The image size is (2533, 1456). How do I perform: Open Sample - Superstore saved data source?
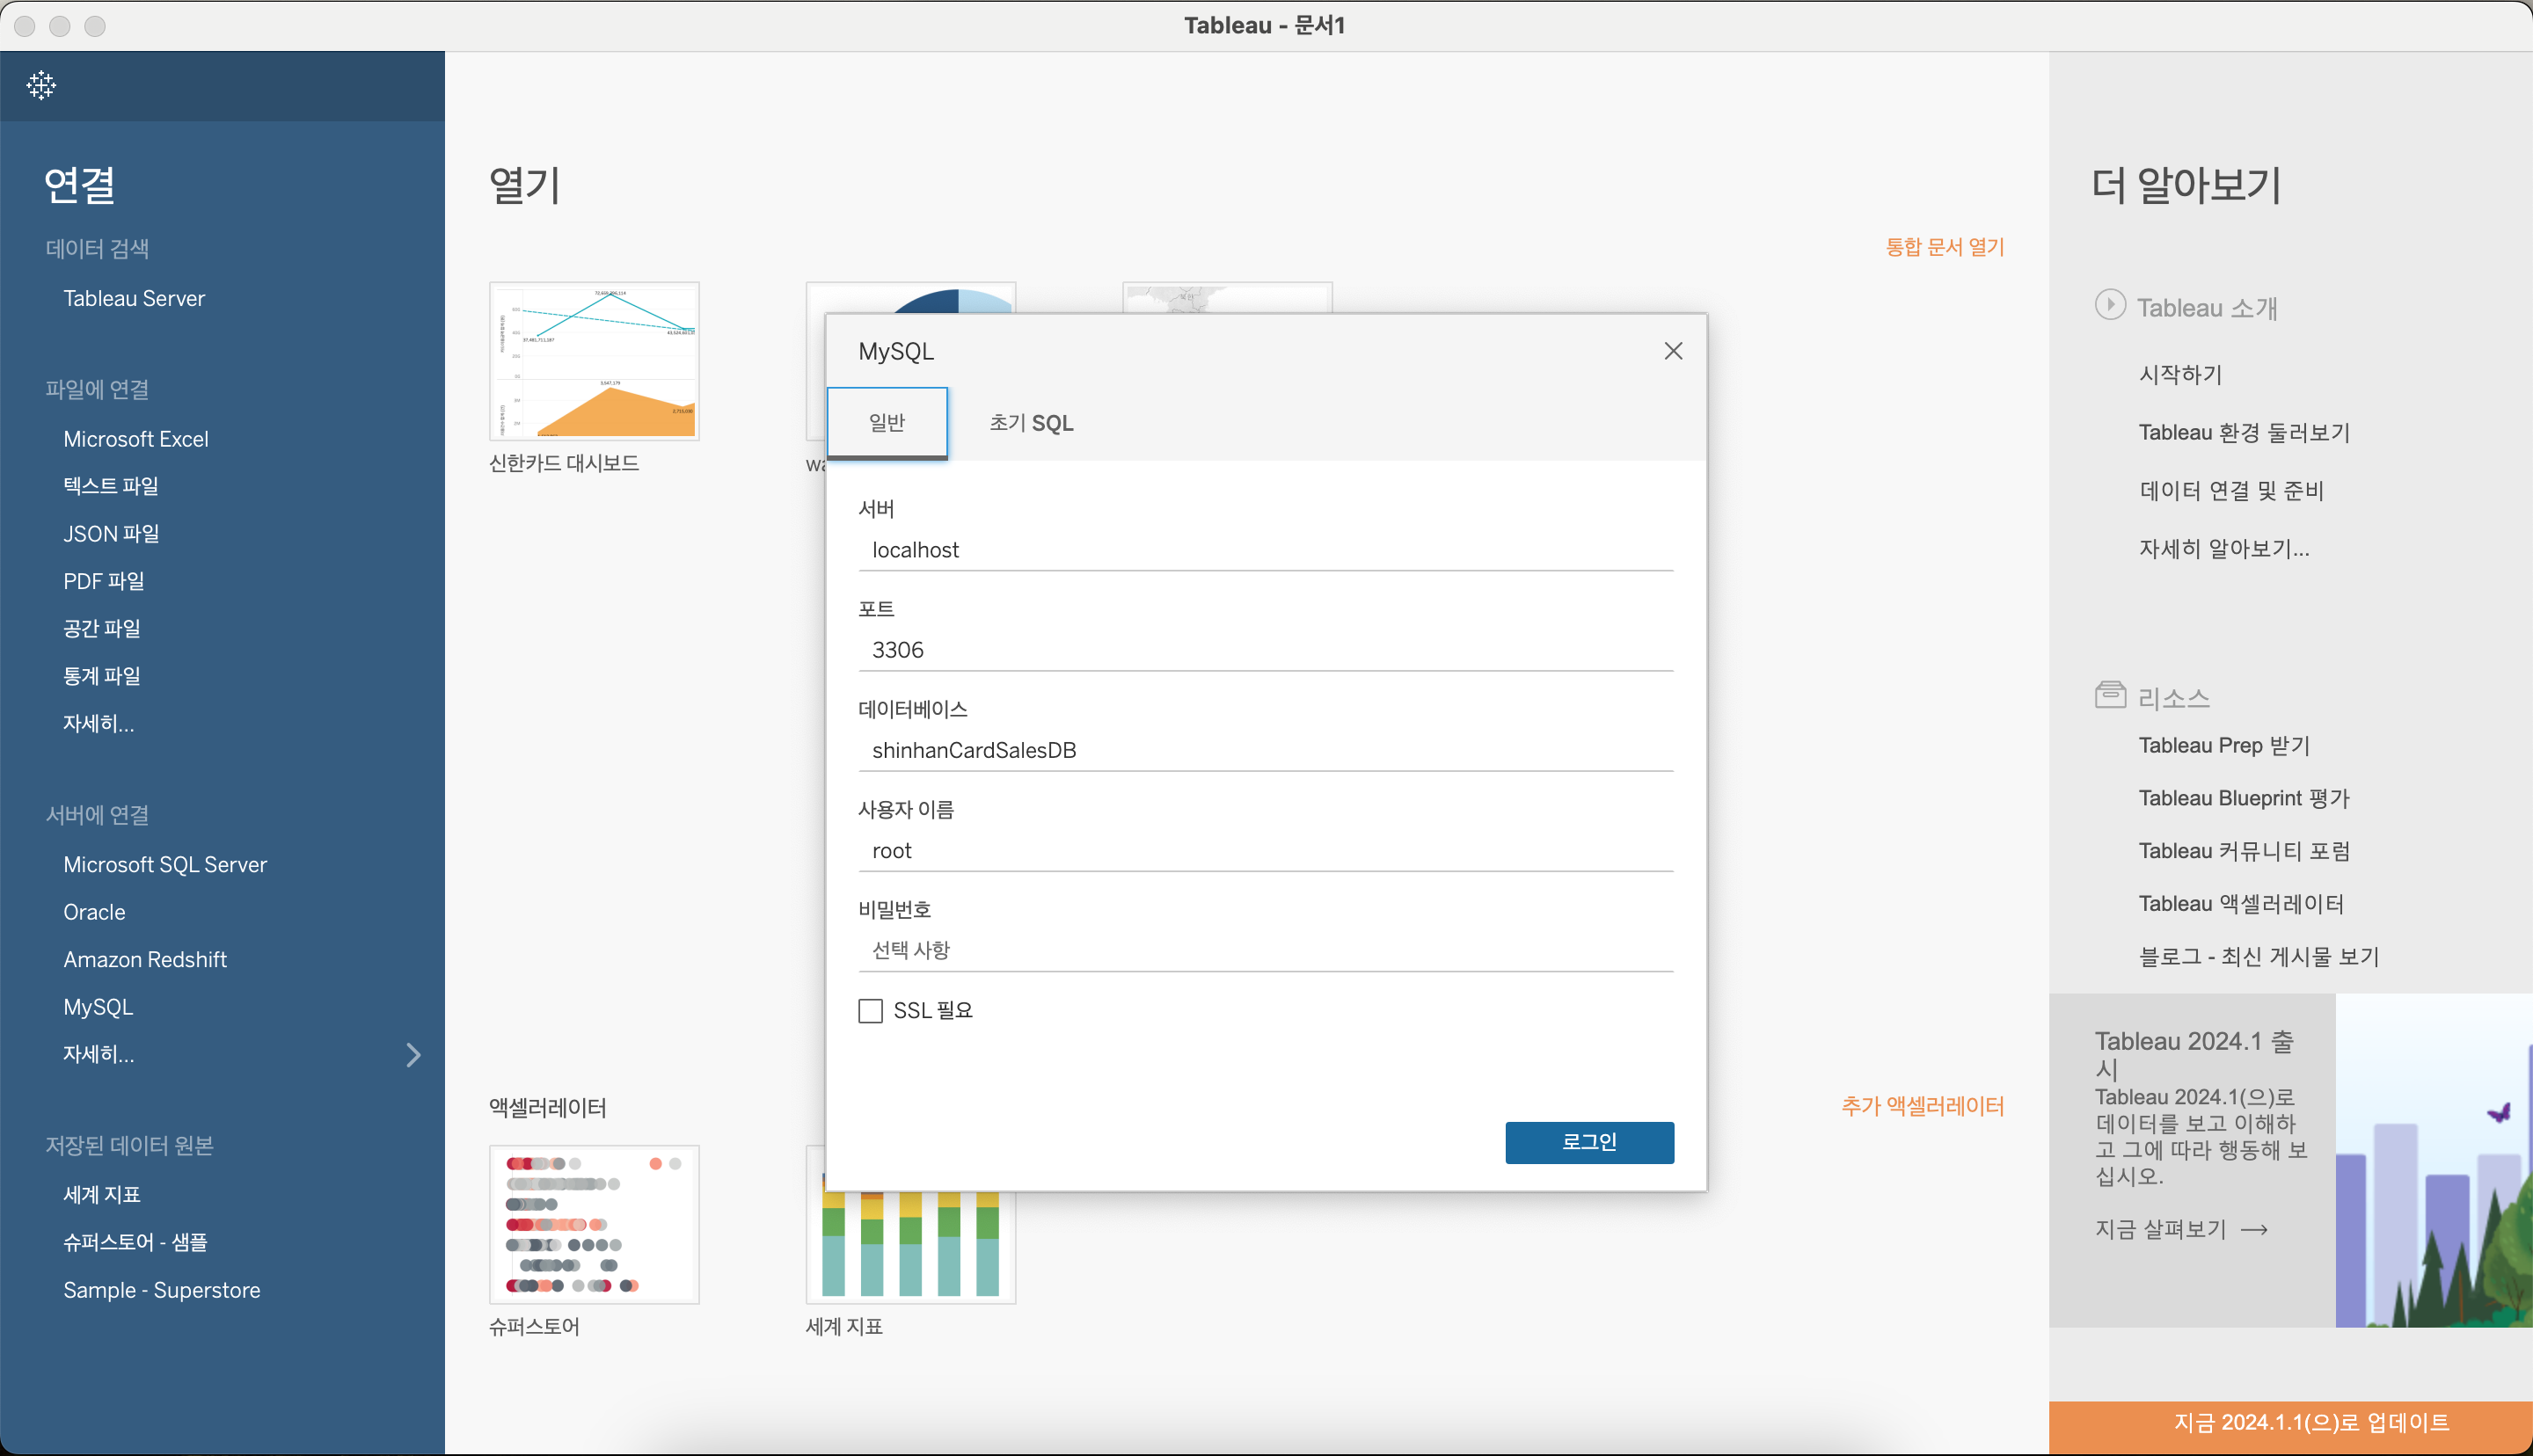click(162, 1290)
